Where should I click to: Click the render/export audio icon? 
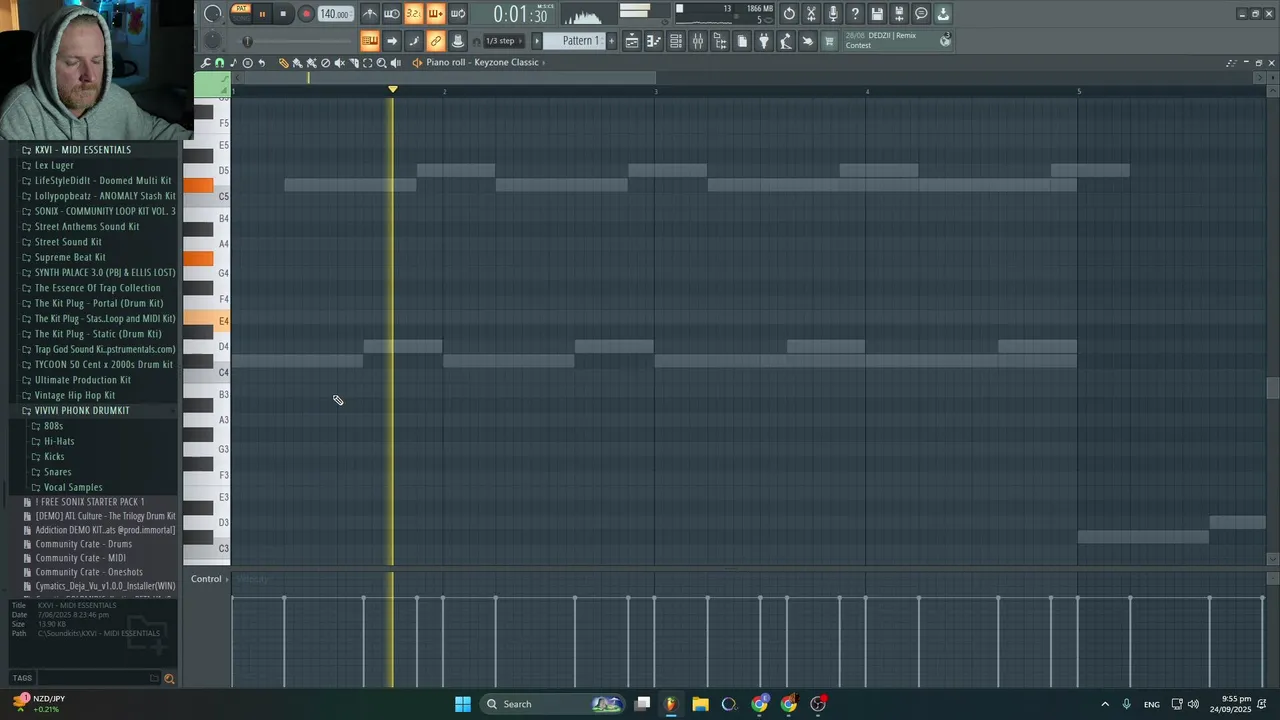[899, 14]
